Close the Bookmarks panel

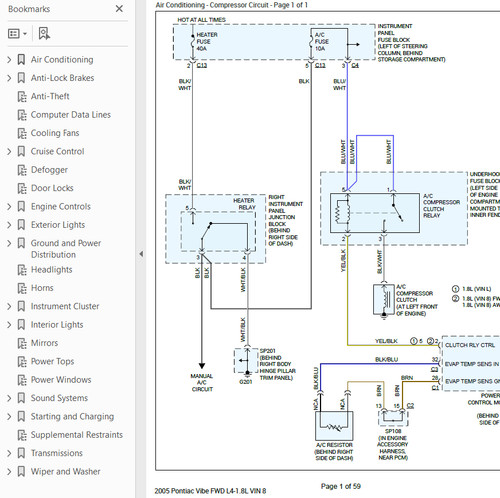(x=119, y=9)
